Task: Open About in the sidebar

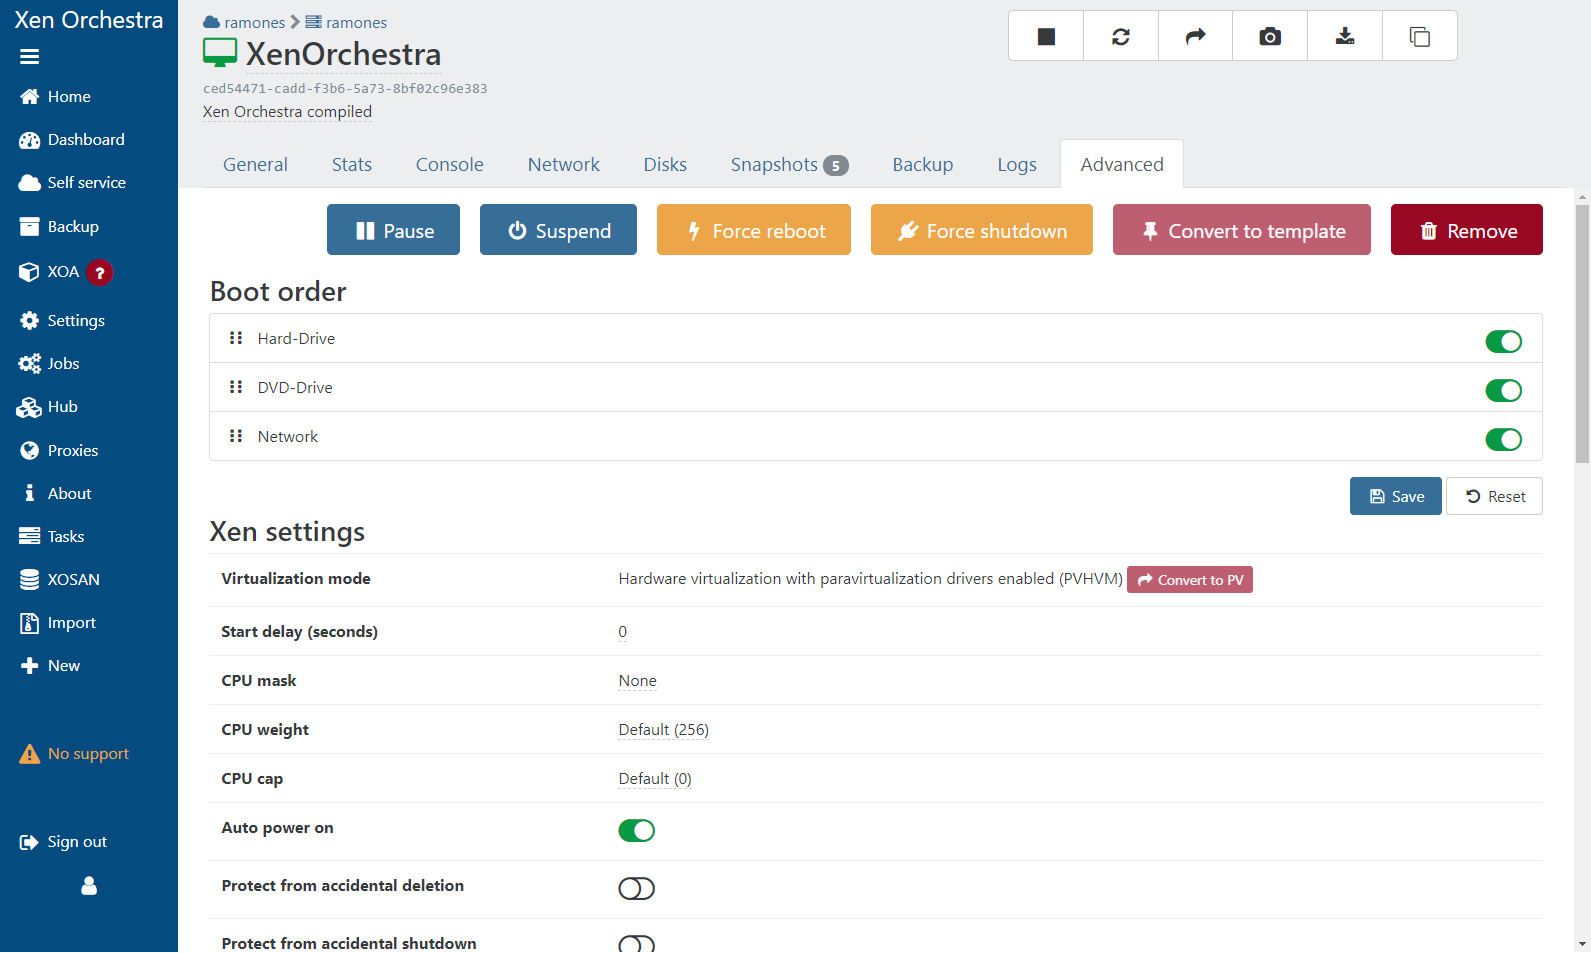Action: [x=56, y=494]
